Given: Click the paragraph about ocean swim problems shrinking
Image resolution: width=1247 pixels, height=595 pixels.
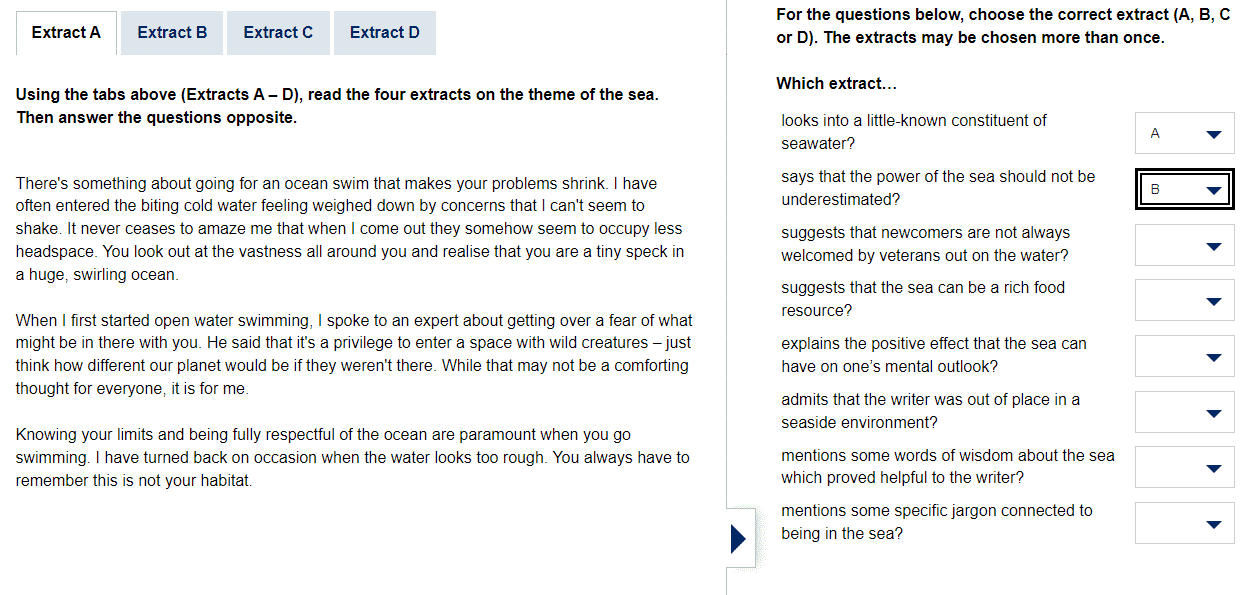Looking at the screenshot, I should coord(350,229).
